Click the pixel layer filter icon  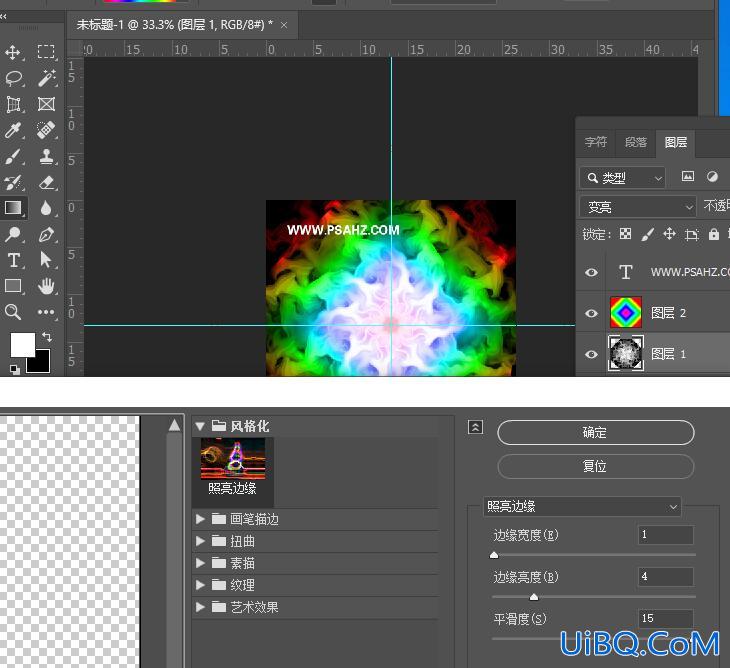[688, 176]
